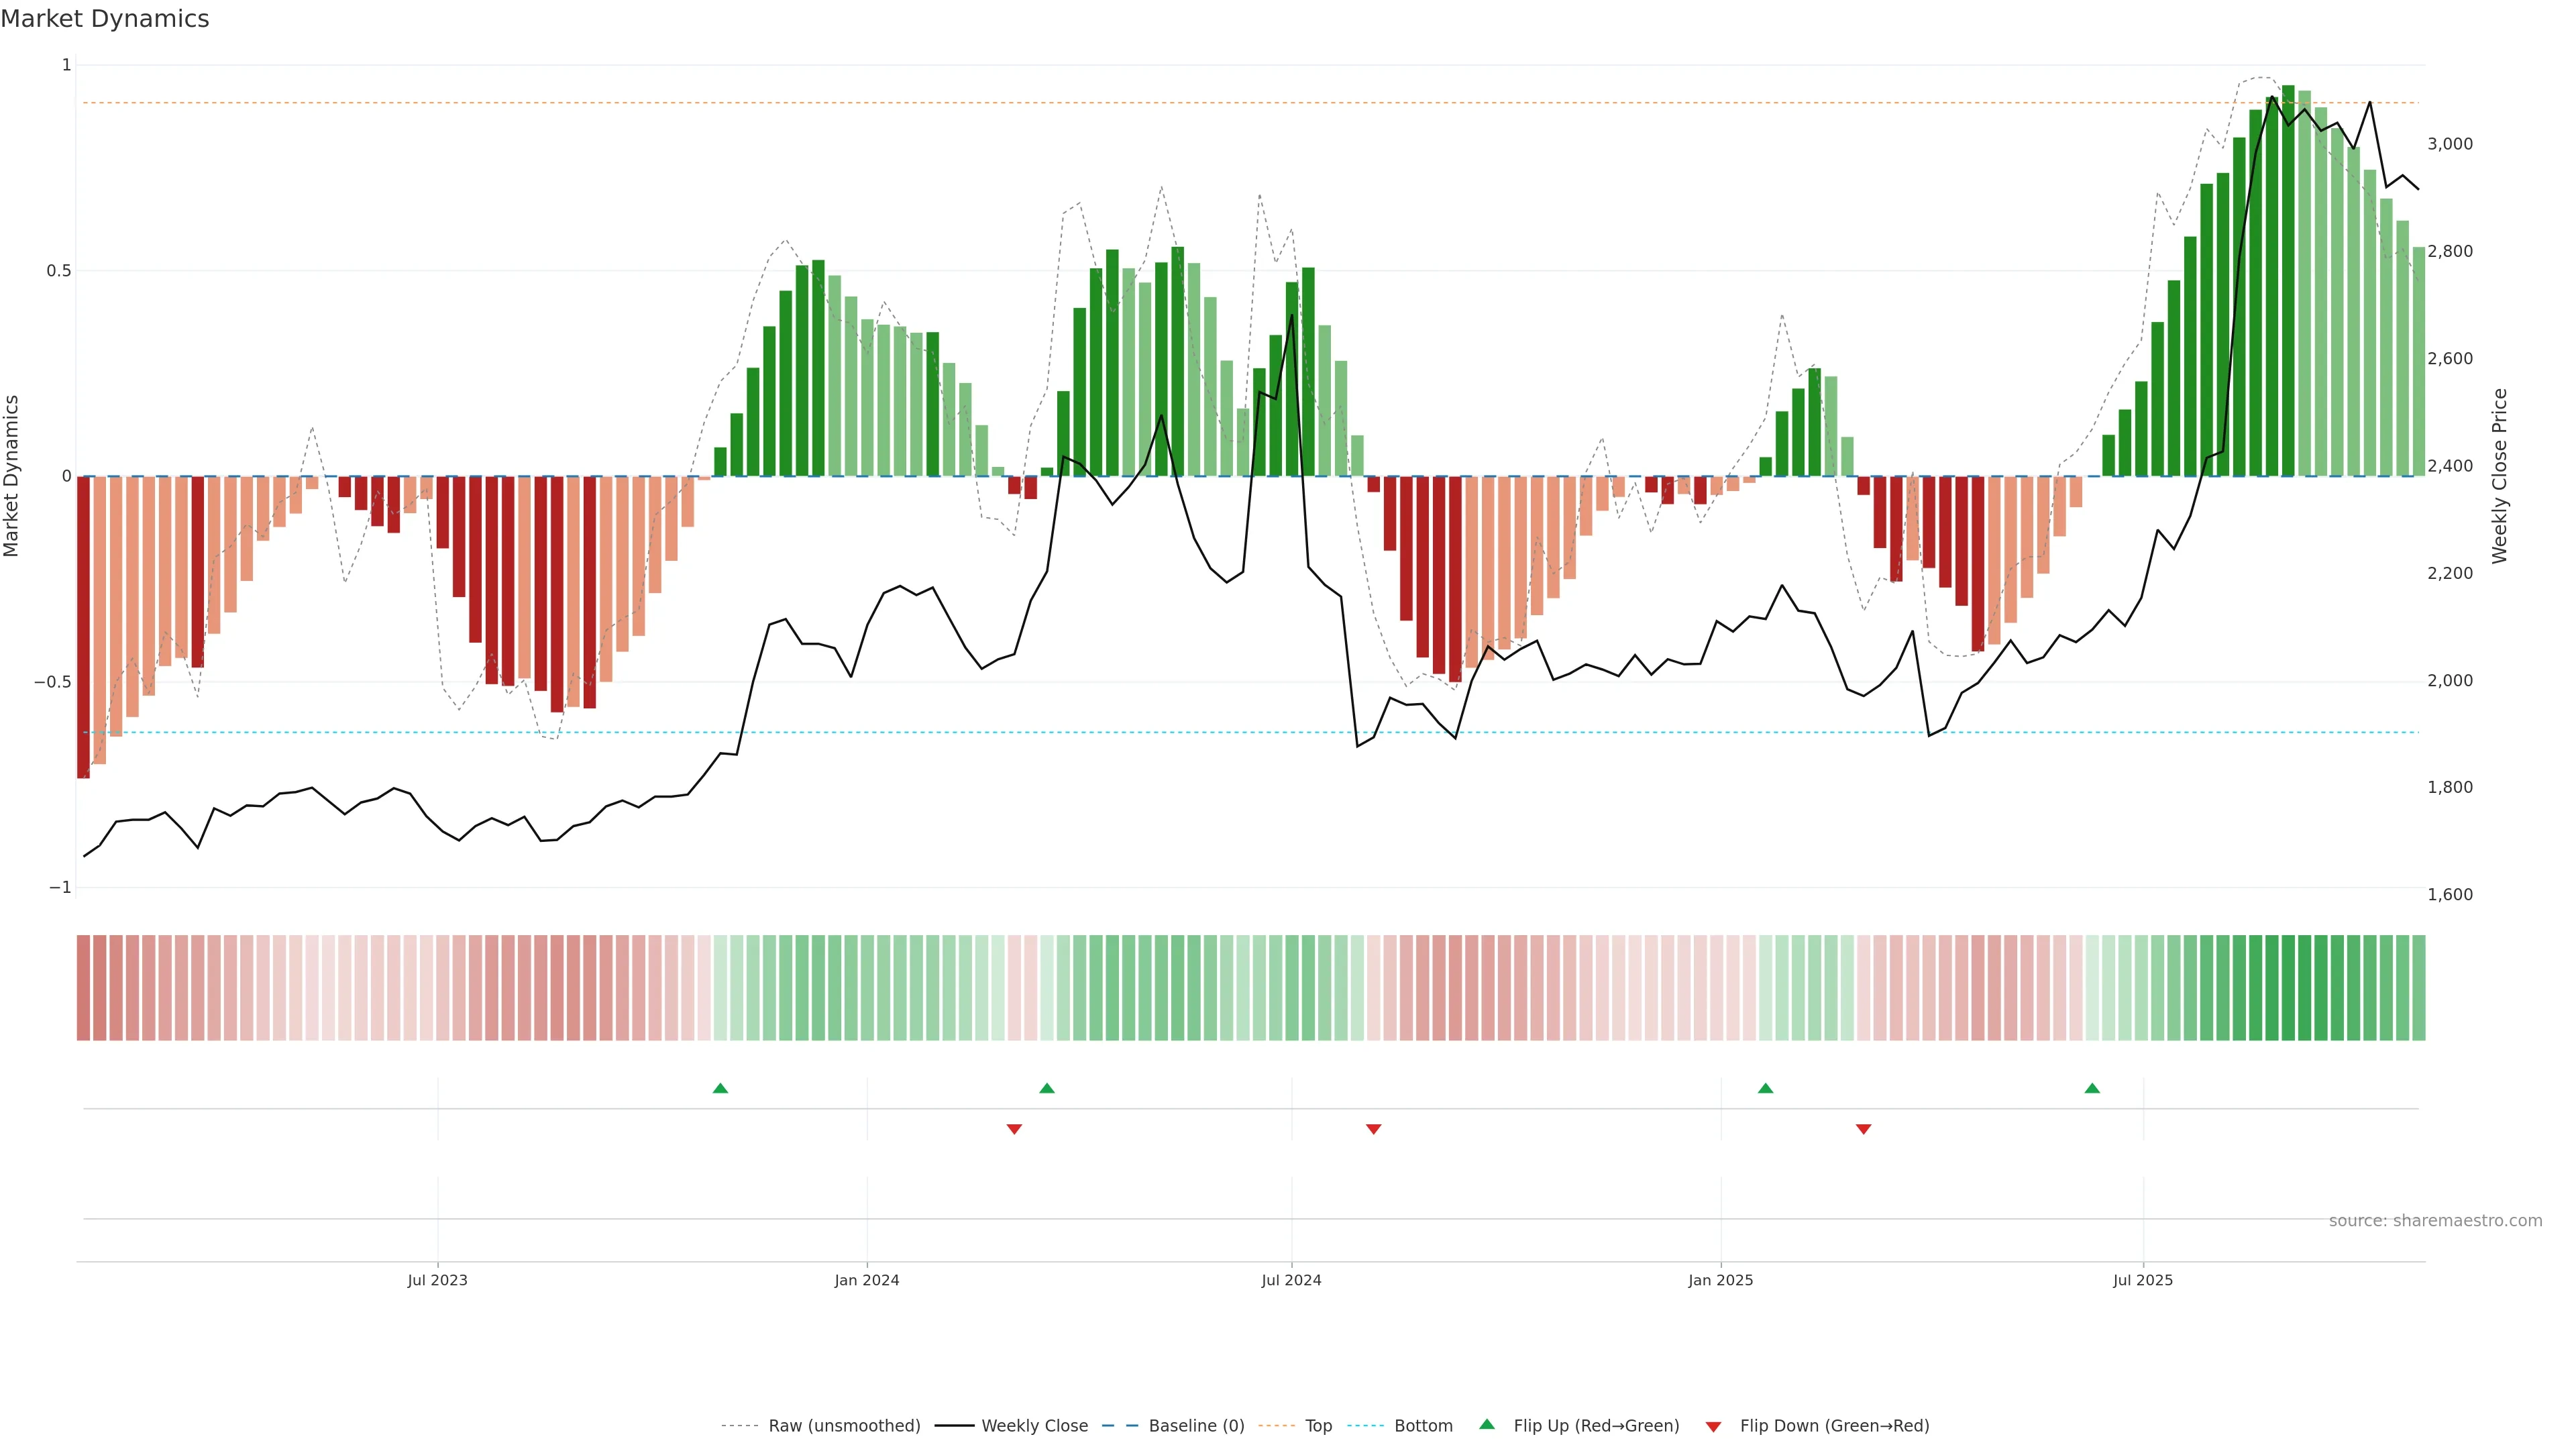
Task: Click the Jul 2025 x-axis label
Action: click(2143, 1280)
